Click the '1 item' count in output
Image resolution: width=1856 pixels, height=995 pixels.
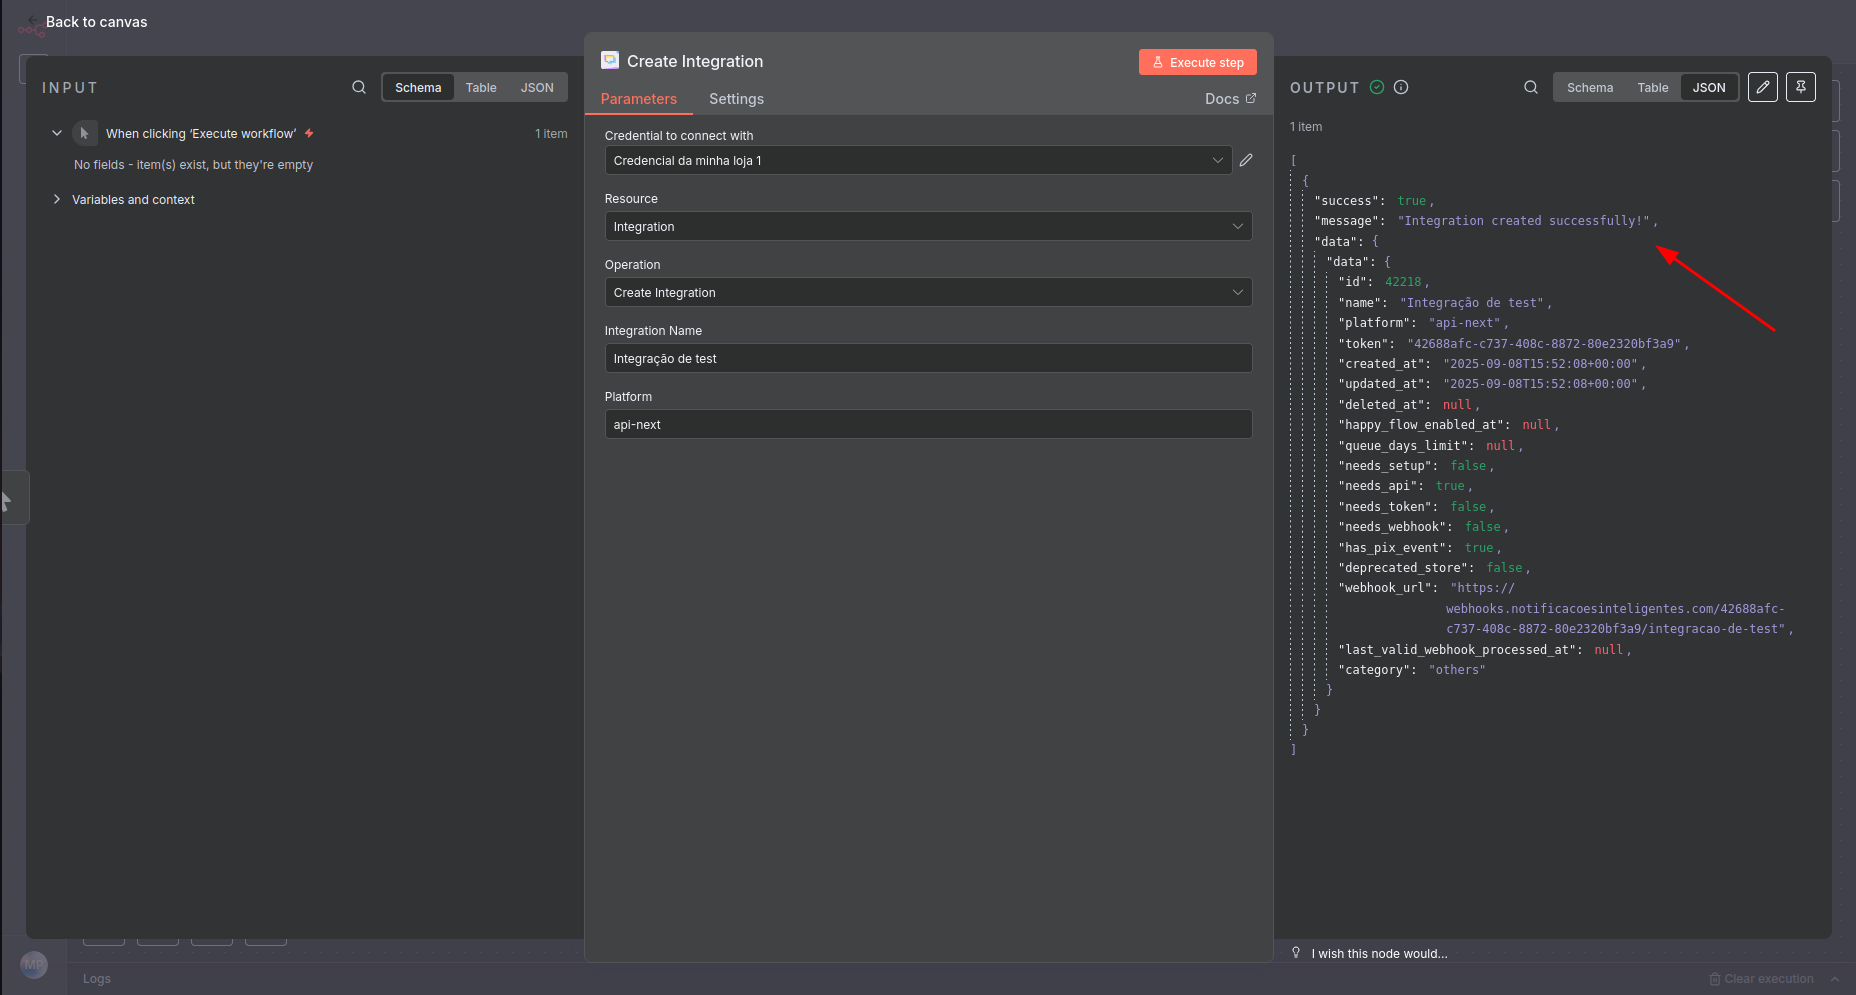tap(1306, 127)
